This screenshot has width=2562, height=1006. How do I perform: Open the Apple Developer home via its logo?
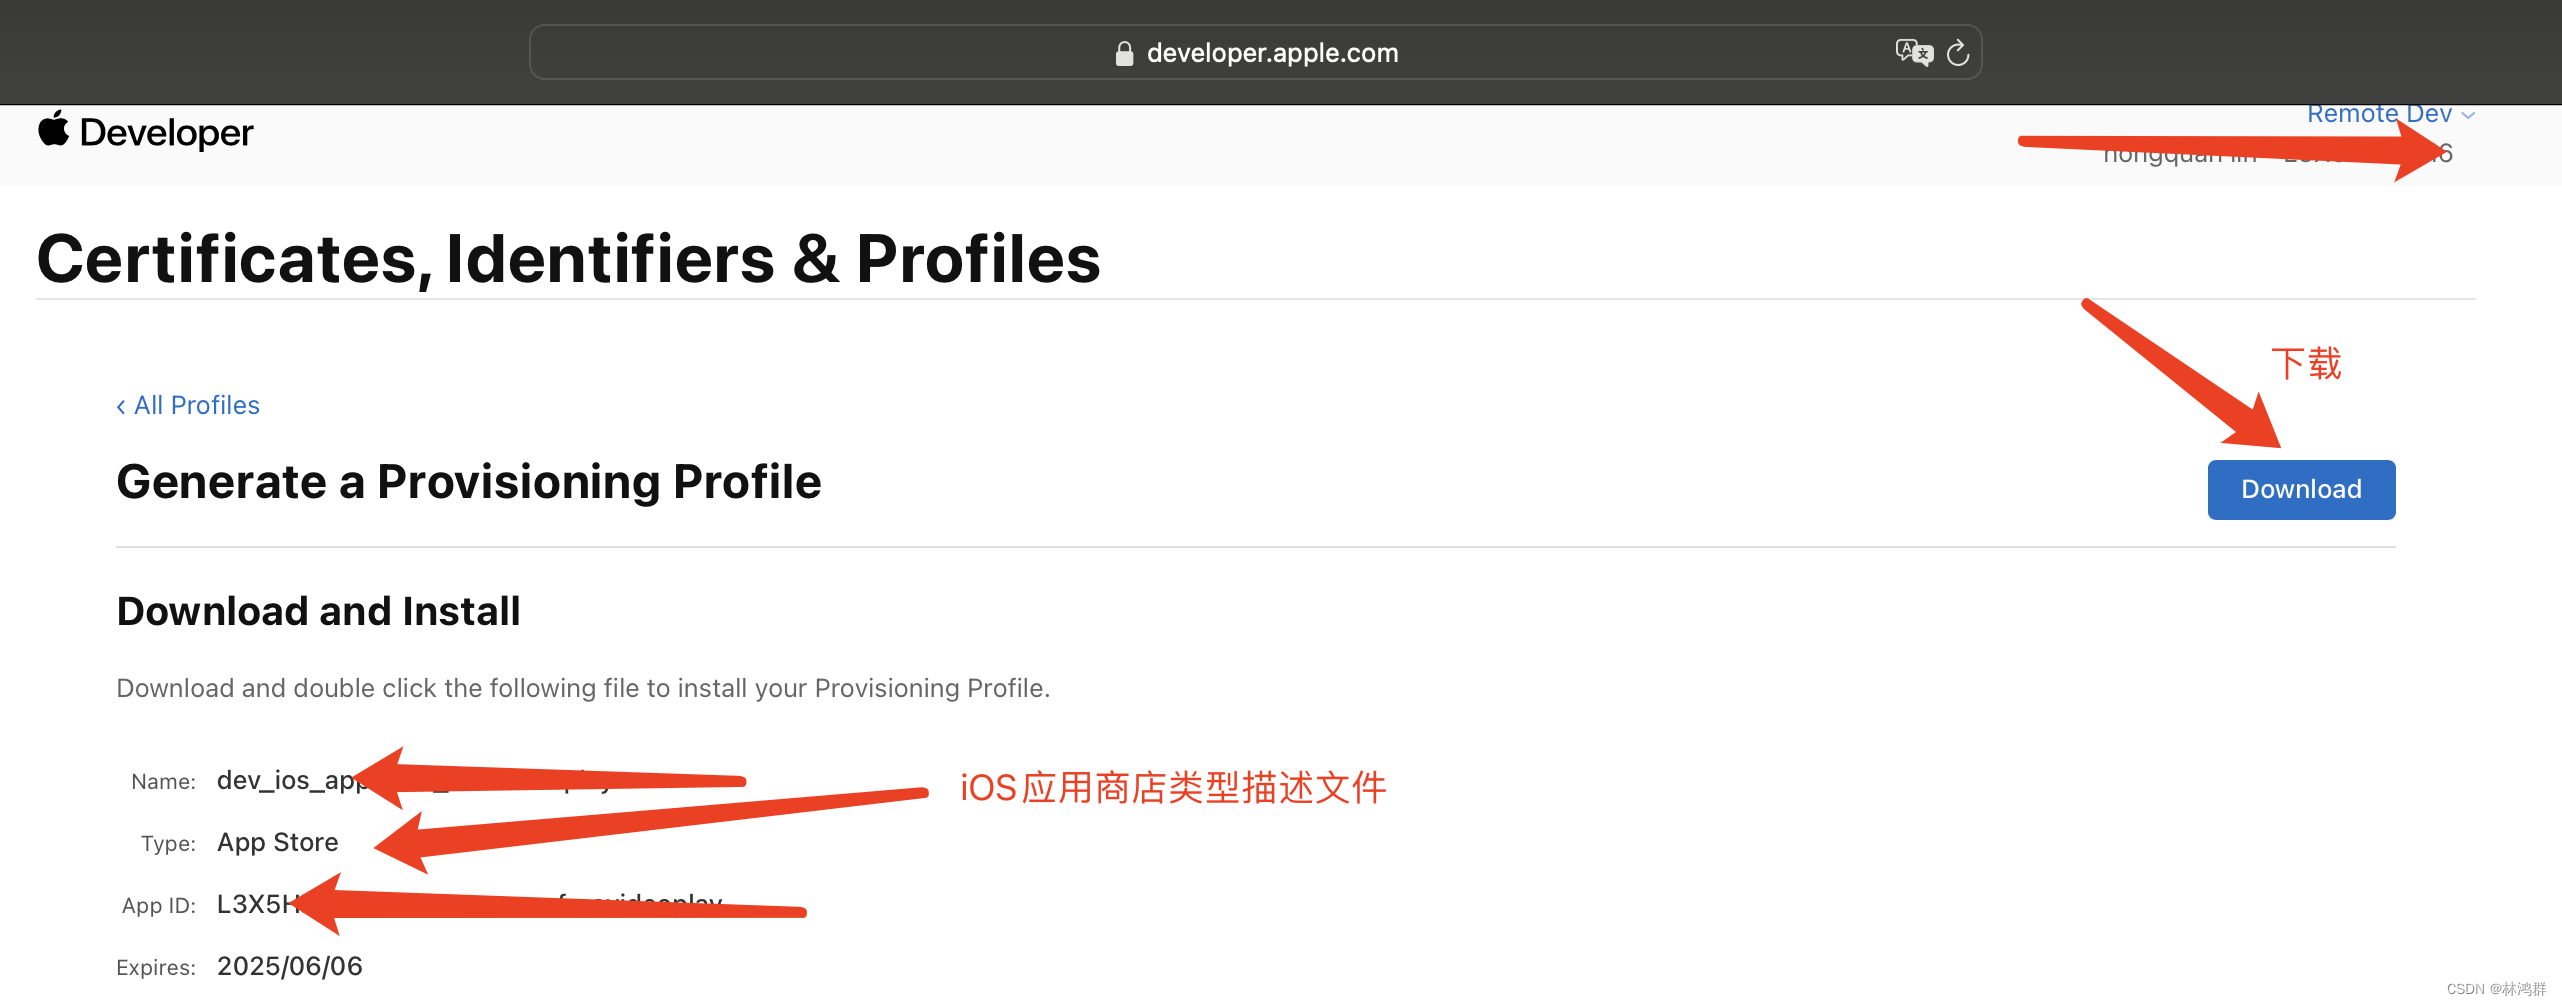(x=53, y=131)
